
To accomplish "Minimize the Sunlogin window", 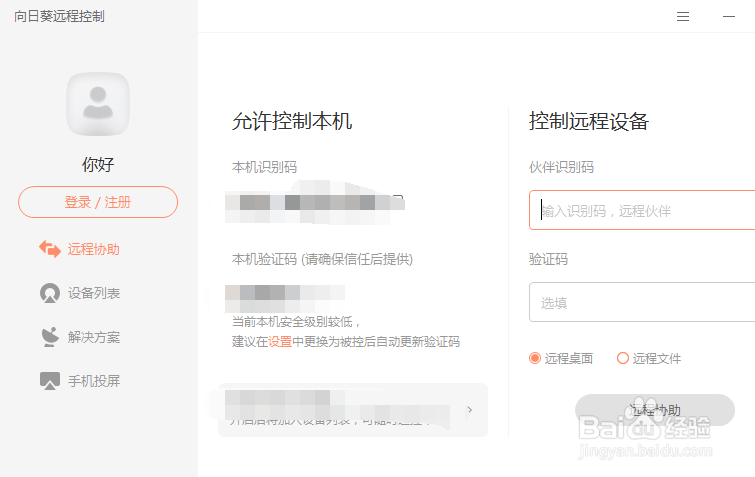I will click(x=729, y=17).
